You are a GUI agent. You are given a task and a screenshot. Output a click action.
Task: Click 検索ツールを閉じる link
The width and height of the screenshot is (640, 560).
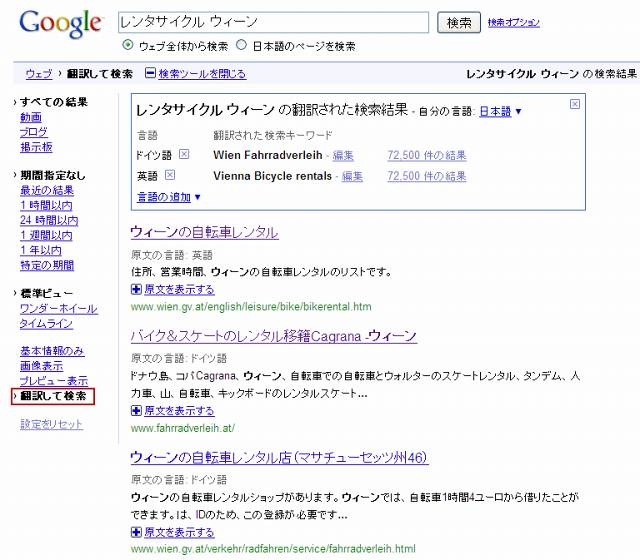(x=202, y=73)
